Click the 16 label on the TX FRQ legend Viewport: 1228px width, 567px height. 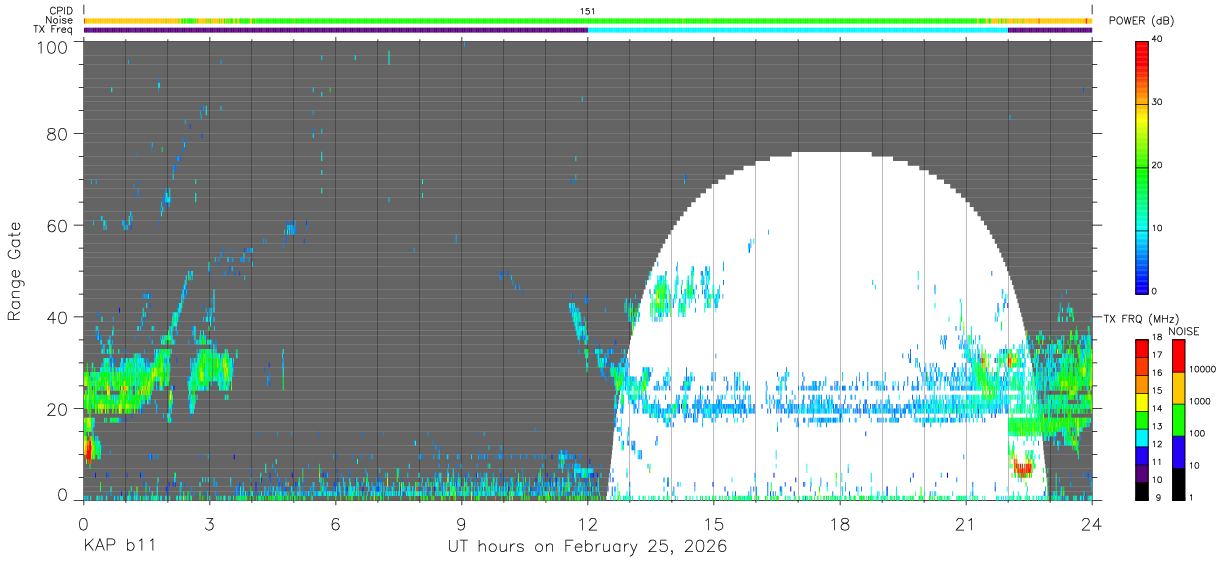1158,373
